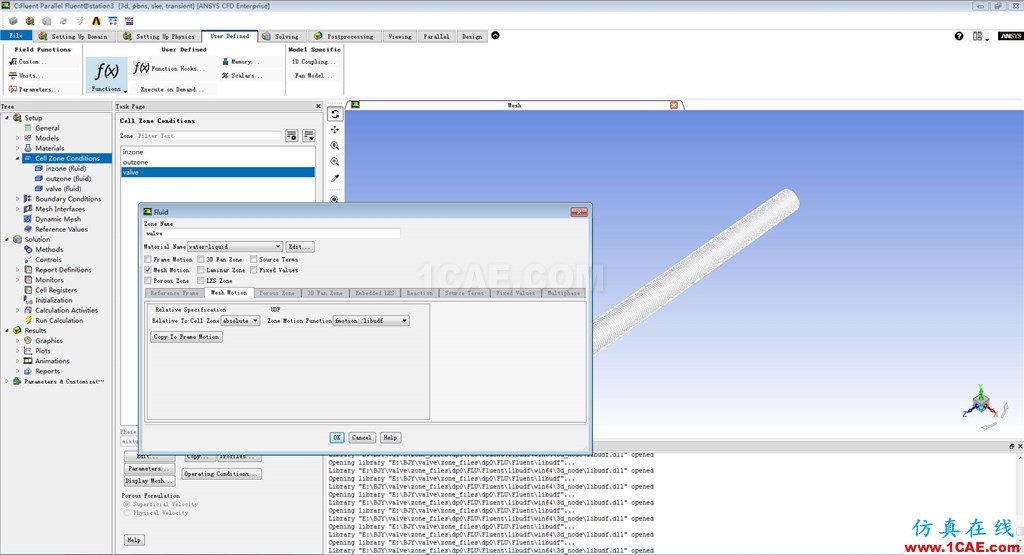
Task: Enable the Source Terms checkbox
Action: [x=253, y=259]
